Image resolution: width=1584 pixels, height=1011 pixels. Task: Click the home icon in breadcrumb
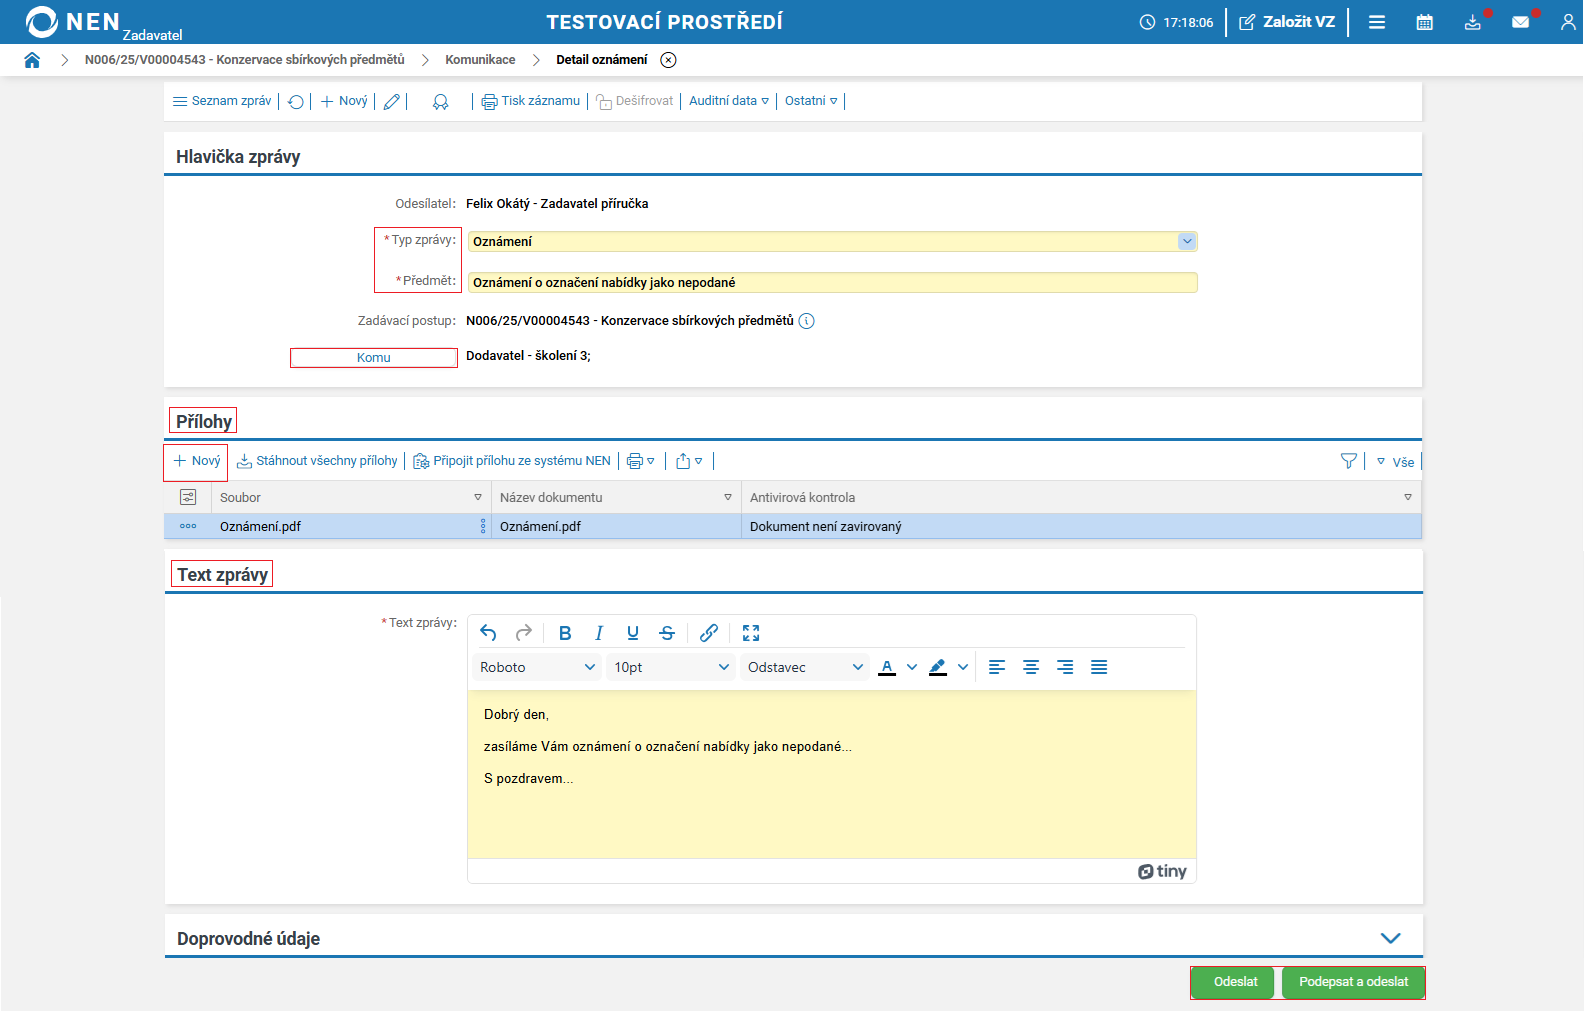pos(32,60)
